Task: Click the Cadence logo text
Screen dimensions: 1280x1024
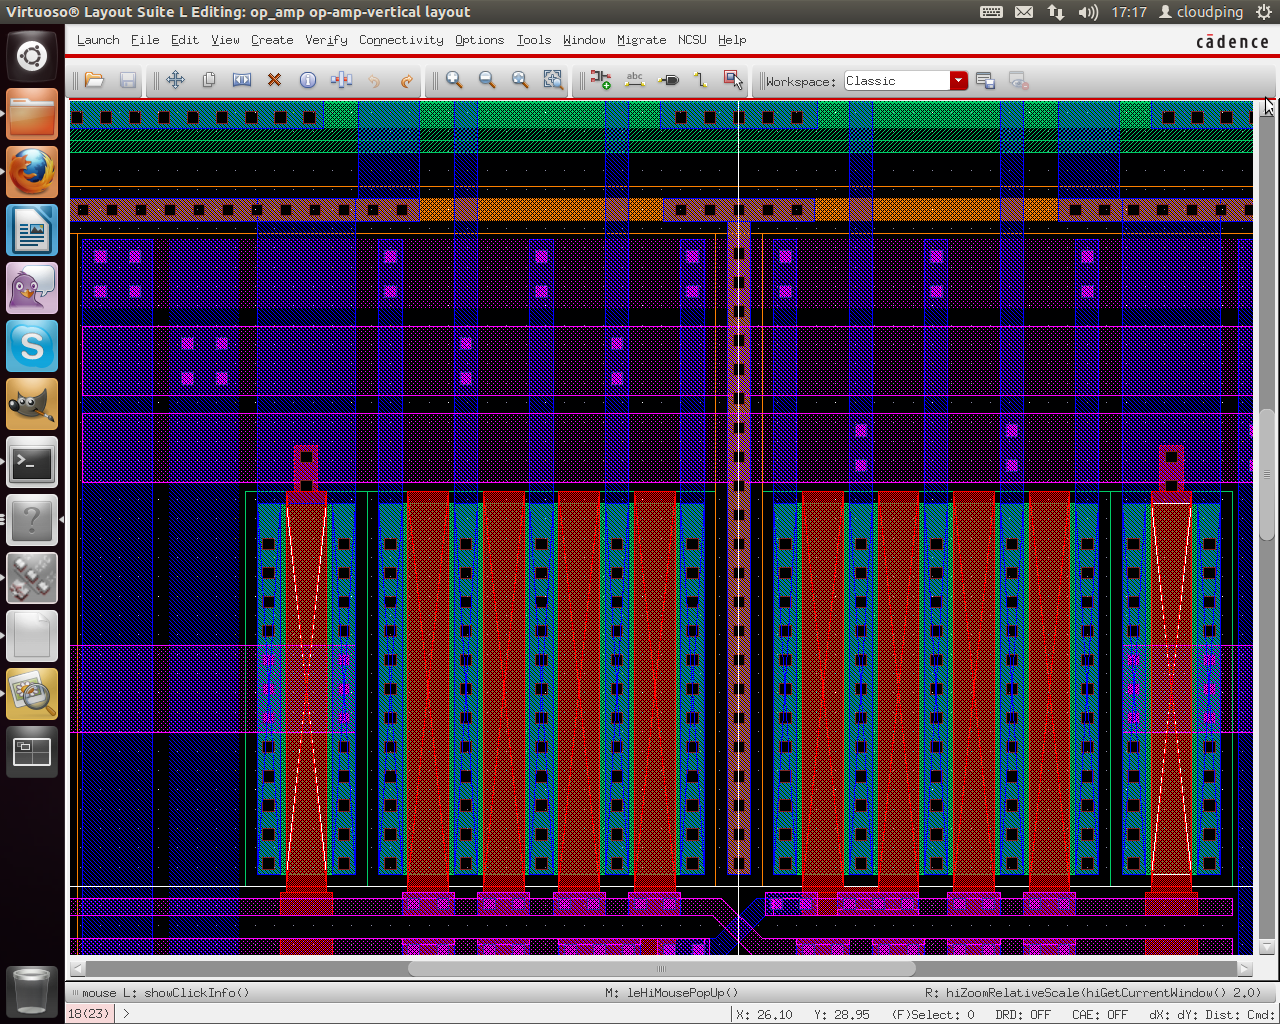Action: coord(1232,41)
